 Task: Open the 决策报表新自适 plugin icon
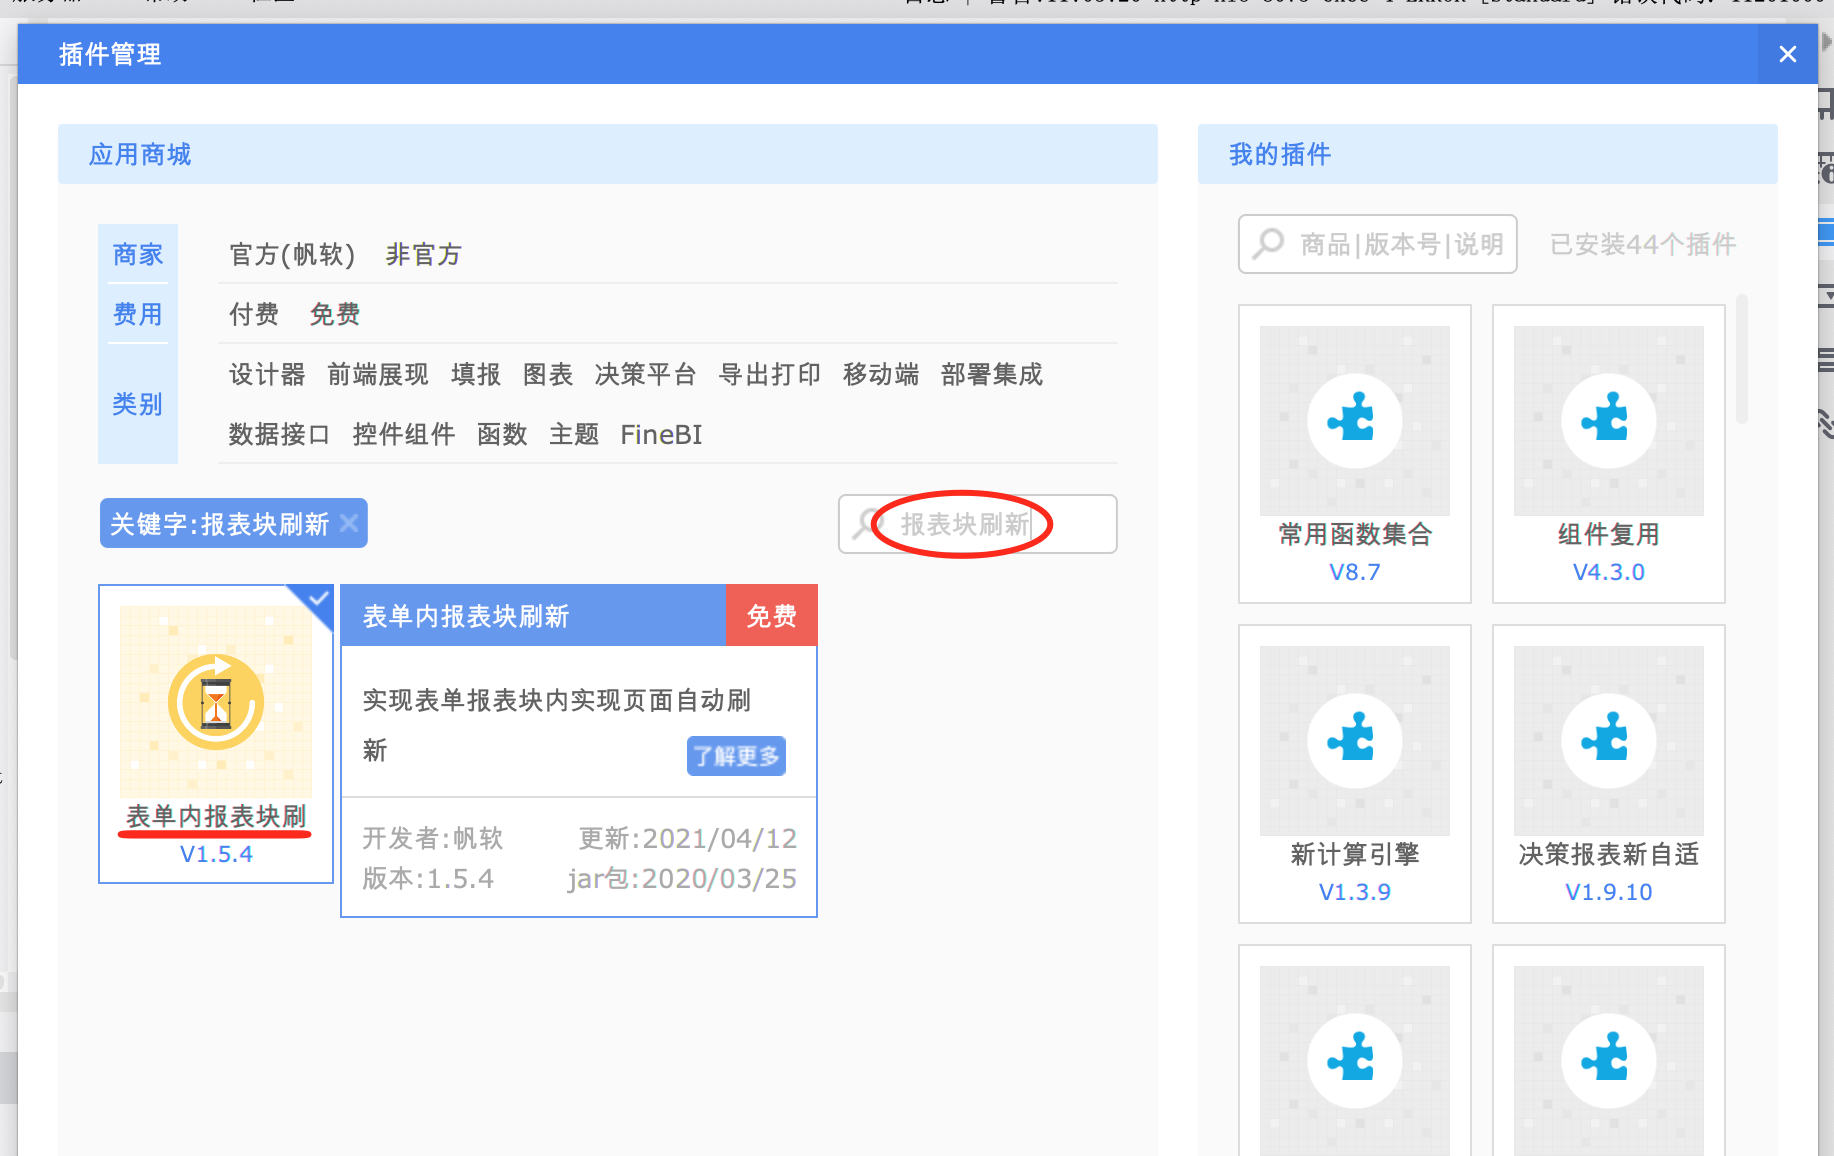1609,740
